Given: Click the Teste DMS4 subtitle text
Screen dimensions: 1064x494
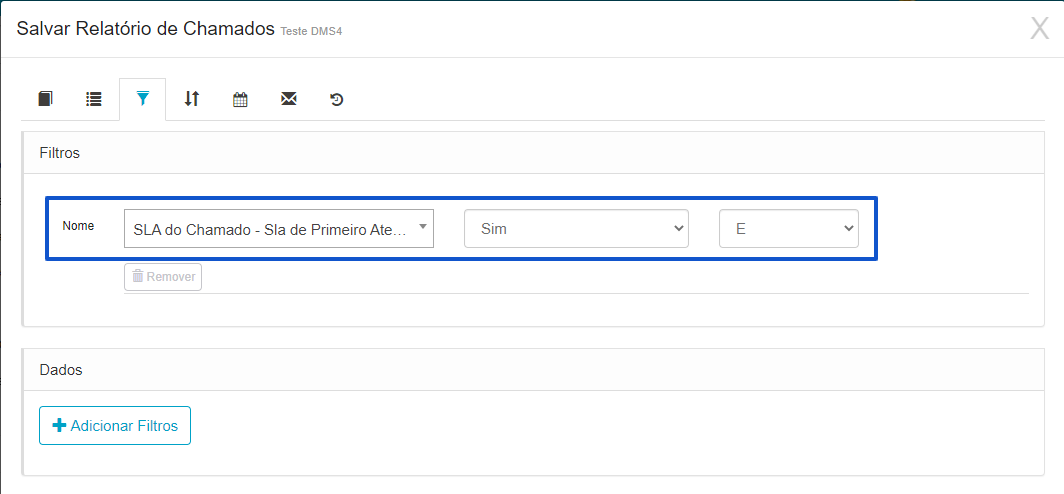Looking at the screenshot, I should 311,31.
